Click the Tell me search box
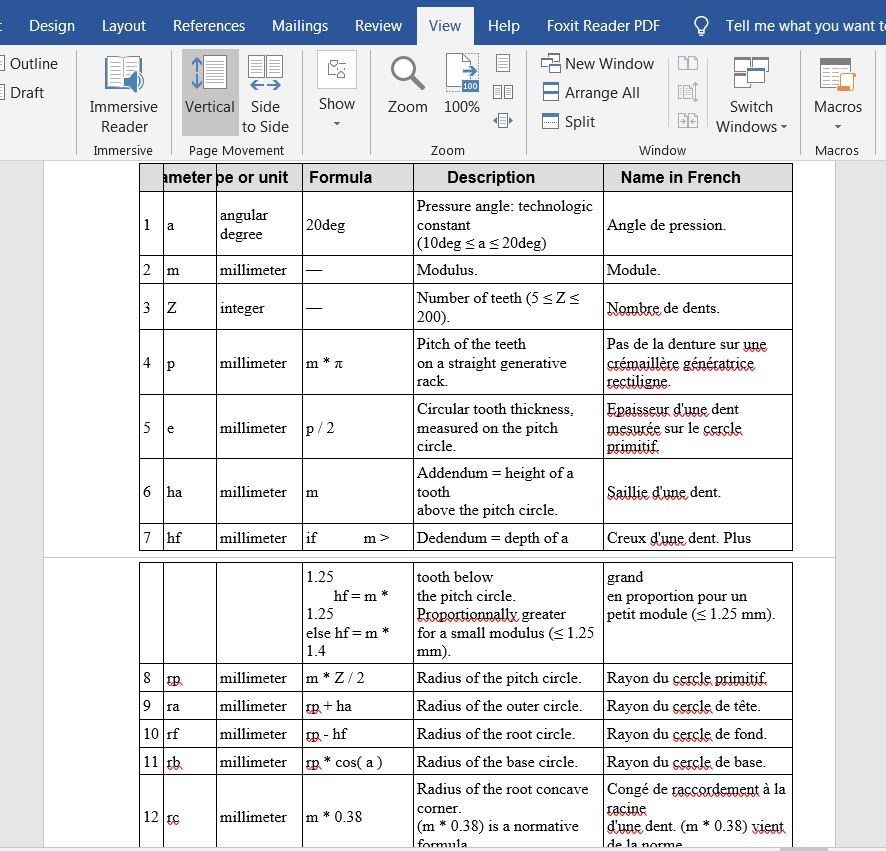 (800, 26)
